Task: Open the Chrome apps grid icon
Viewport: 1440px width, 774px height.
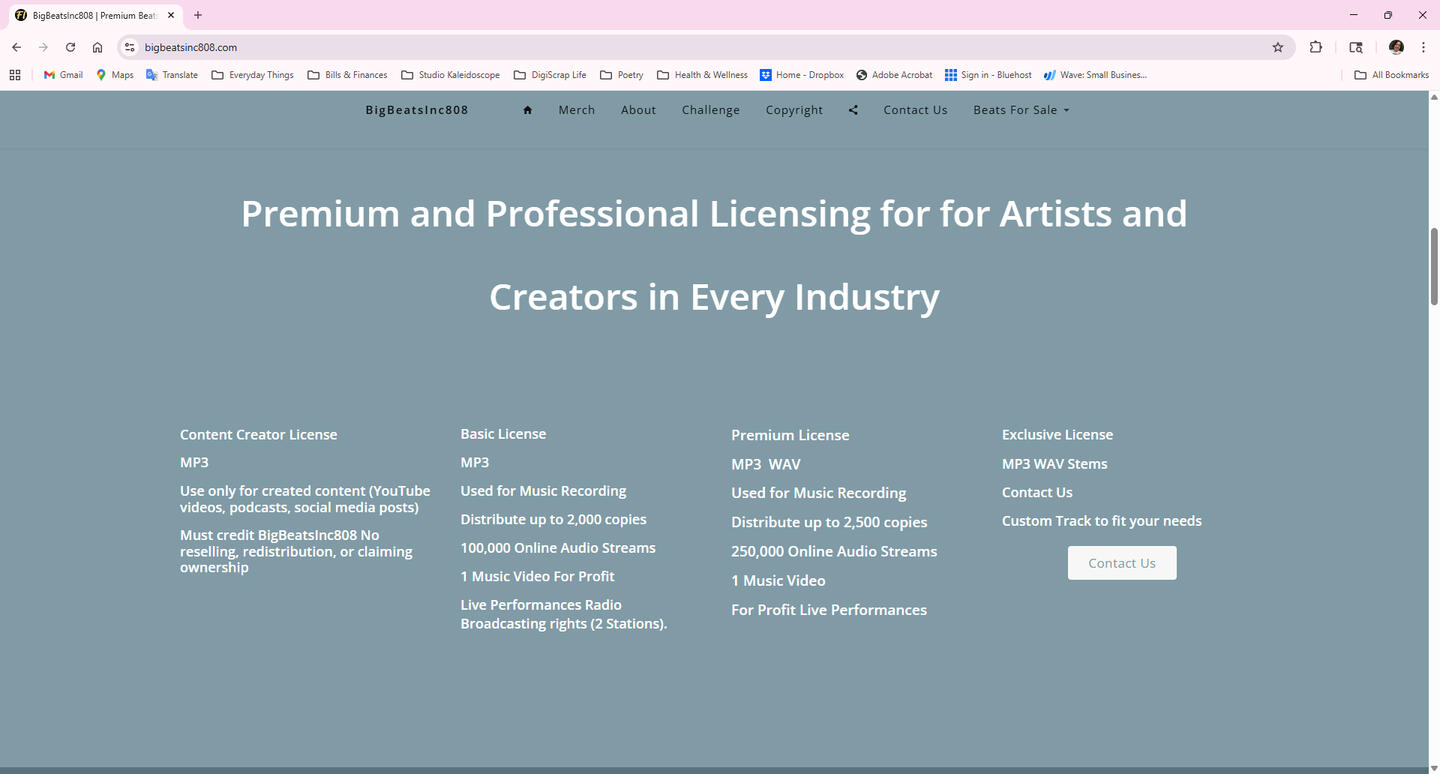Action: pyautogui.click(x=15, y=75)
